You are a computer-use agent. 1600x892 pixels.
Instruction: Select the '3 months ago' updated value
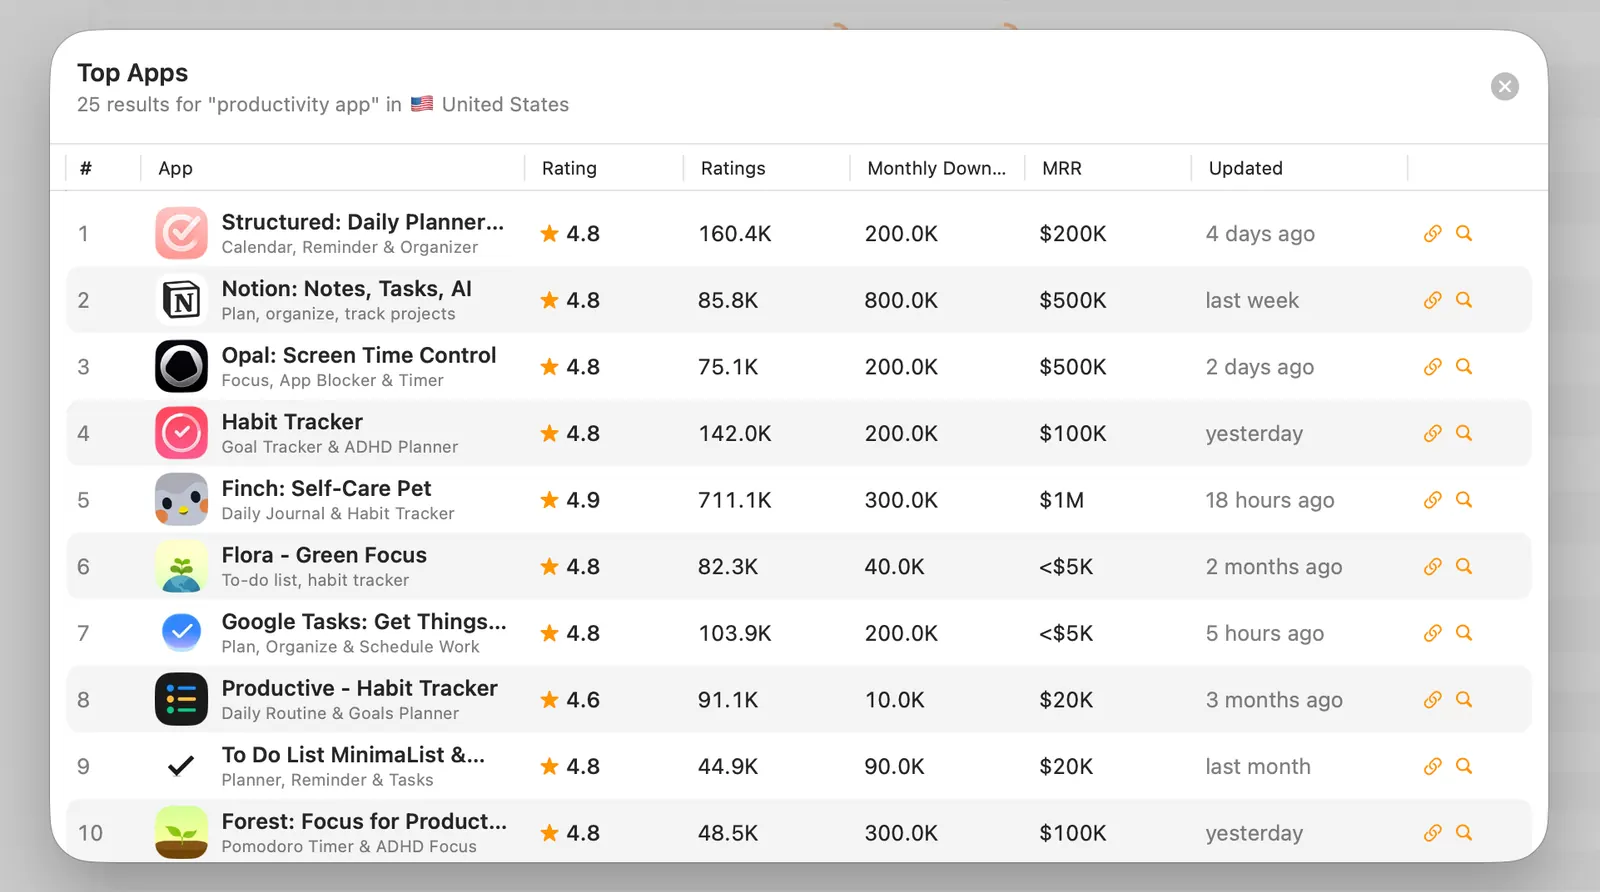point(1274,700)
